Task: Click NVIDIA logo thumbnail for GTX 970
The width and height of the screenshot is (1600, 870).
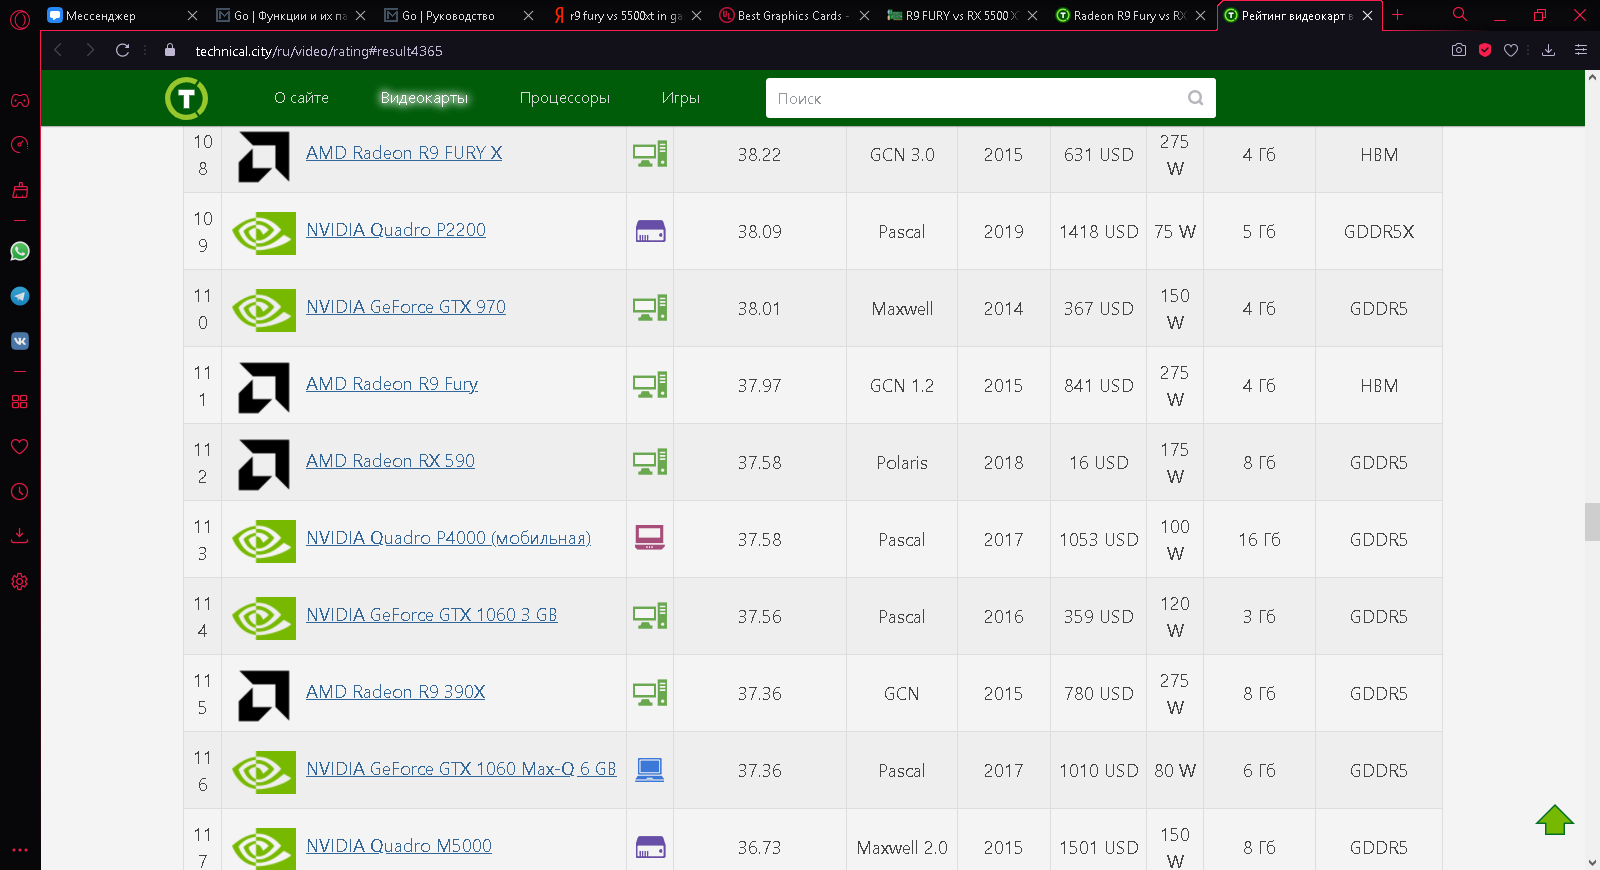Action: [264, 310]
